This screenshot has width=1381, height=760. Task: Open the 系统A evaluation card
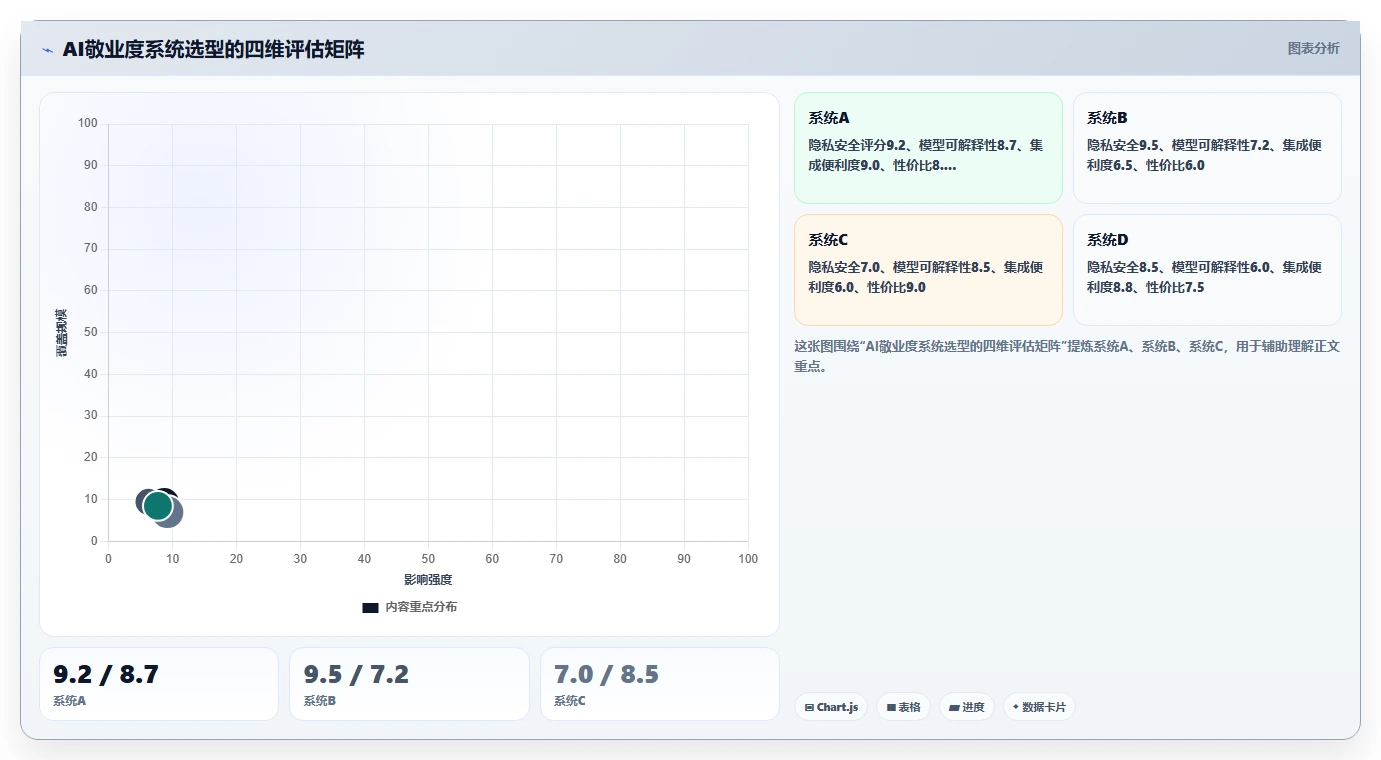click(x=928, y=148)
